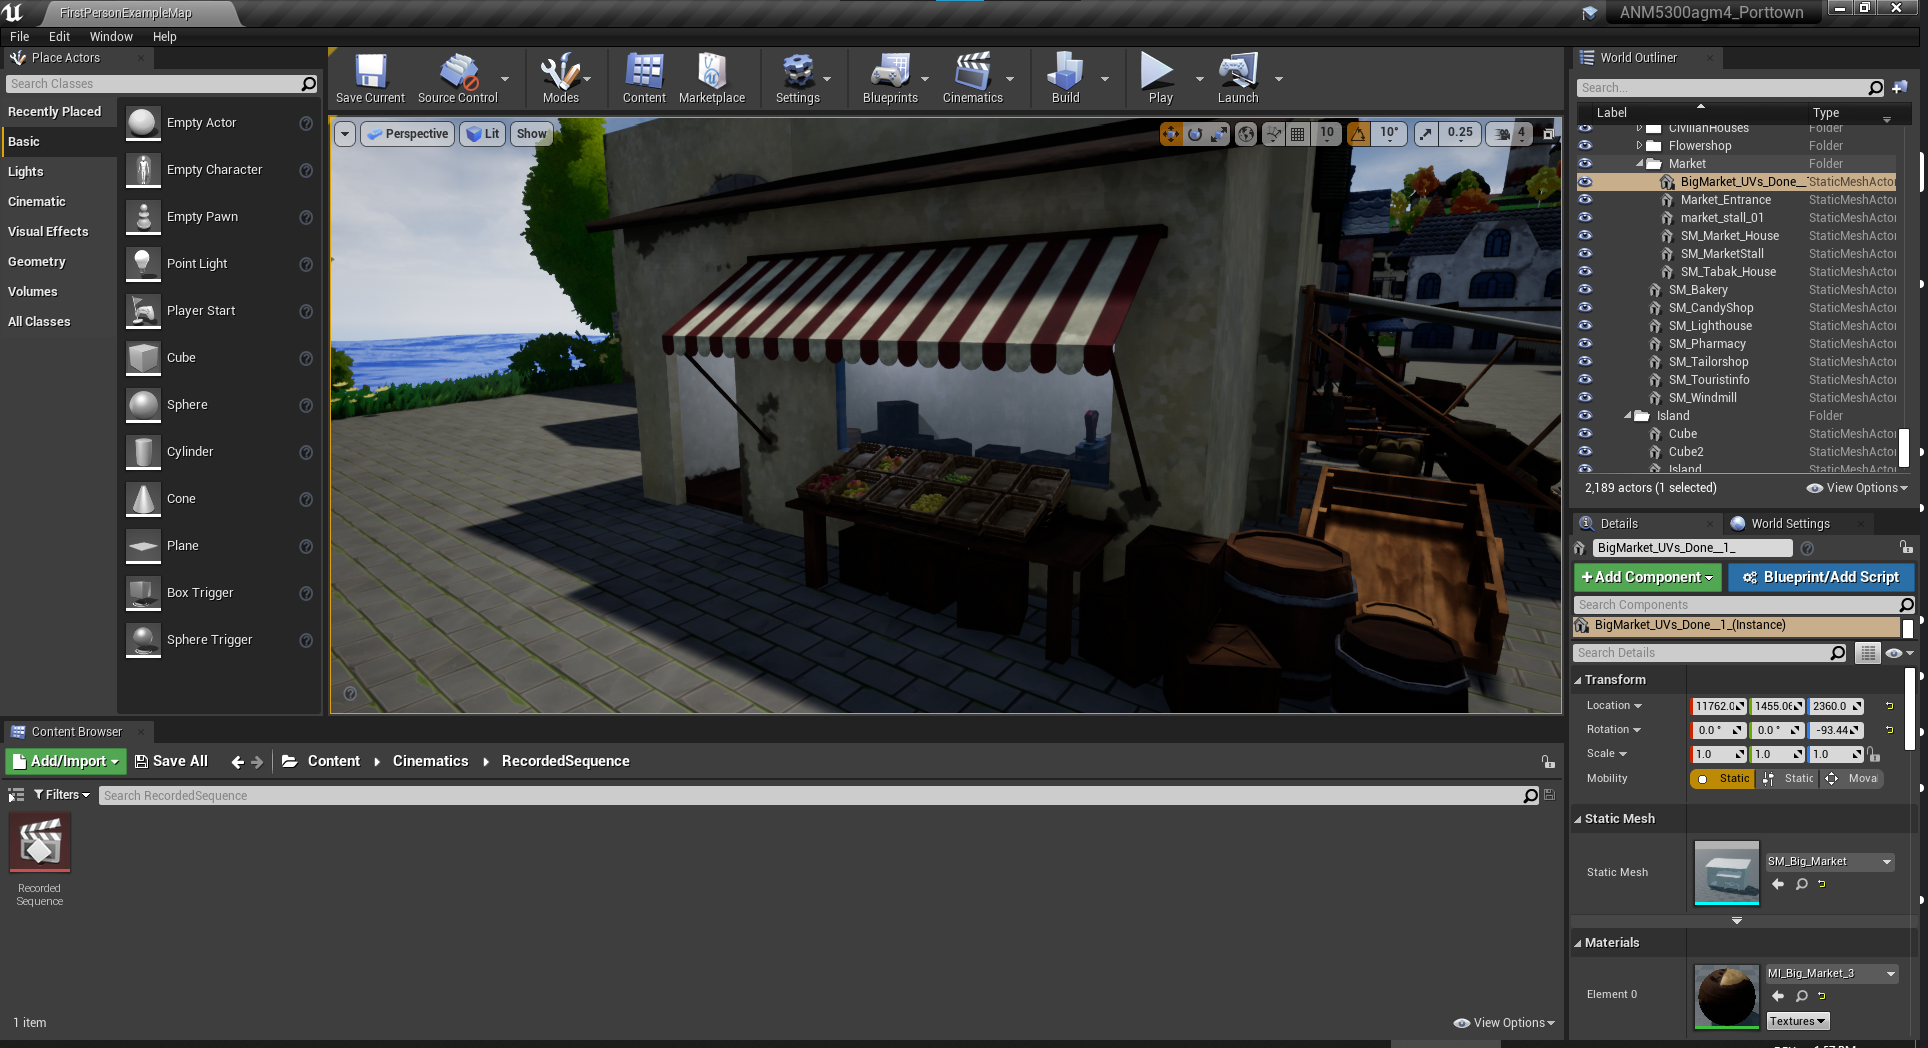Image resolution: width=1928 pixels, height=1048 pixels.
Task: Click the MI_Big_Market_3 material thumbnail
Action: 1727,996
